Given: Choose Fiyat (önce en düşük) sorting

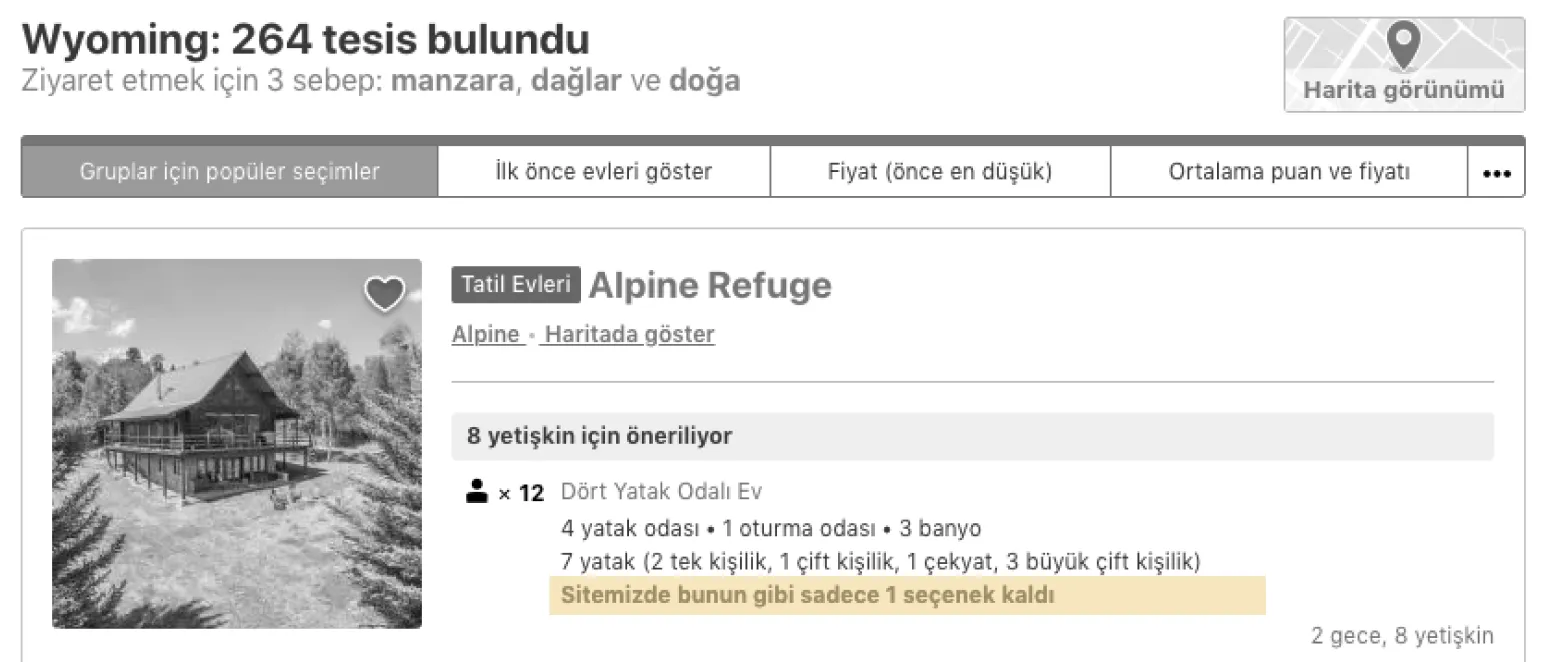Looking at the screenshot, I should (938, 170).
